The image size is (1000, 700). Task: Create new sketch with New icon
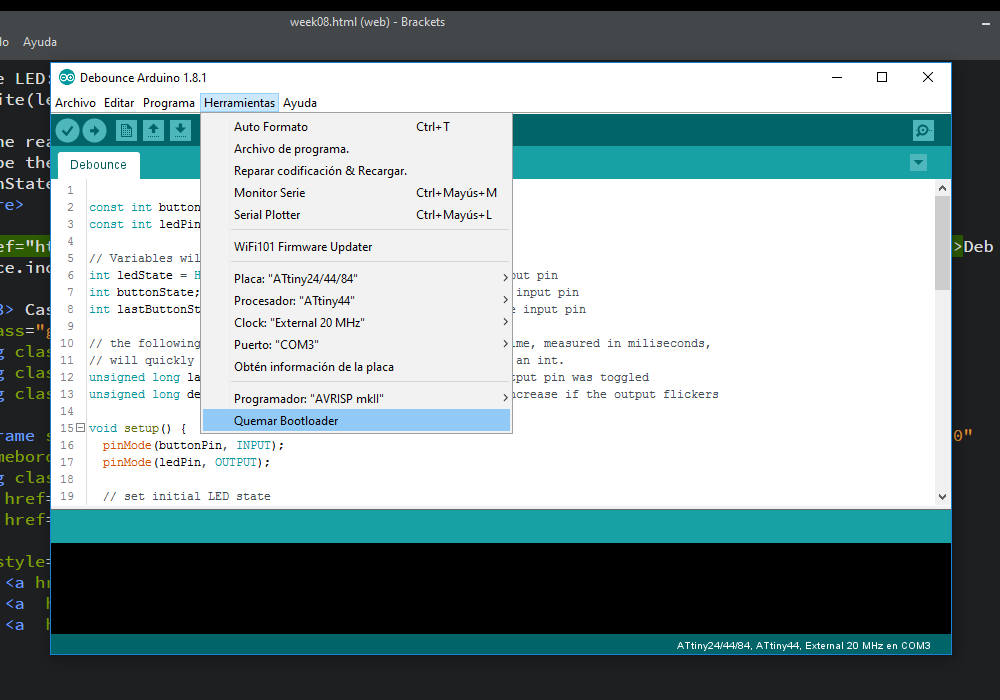pyautogui.click(x=126, y=131)
